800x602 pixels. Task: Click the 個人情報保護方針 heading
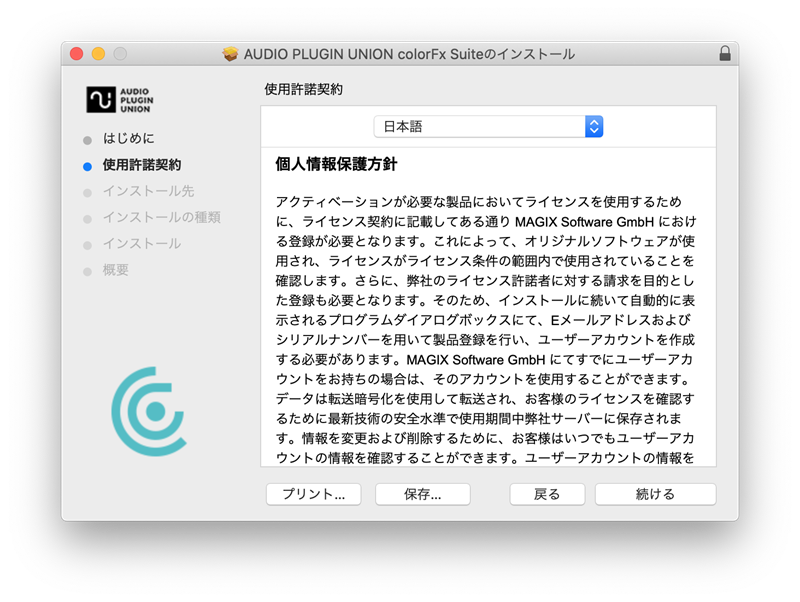coord(336,164)
